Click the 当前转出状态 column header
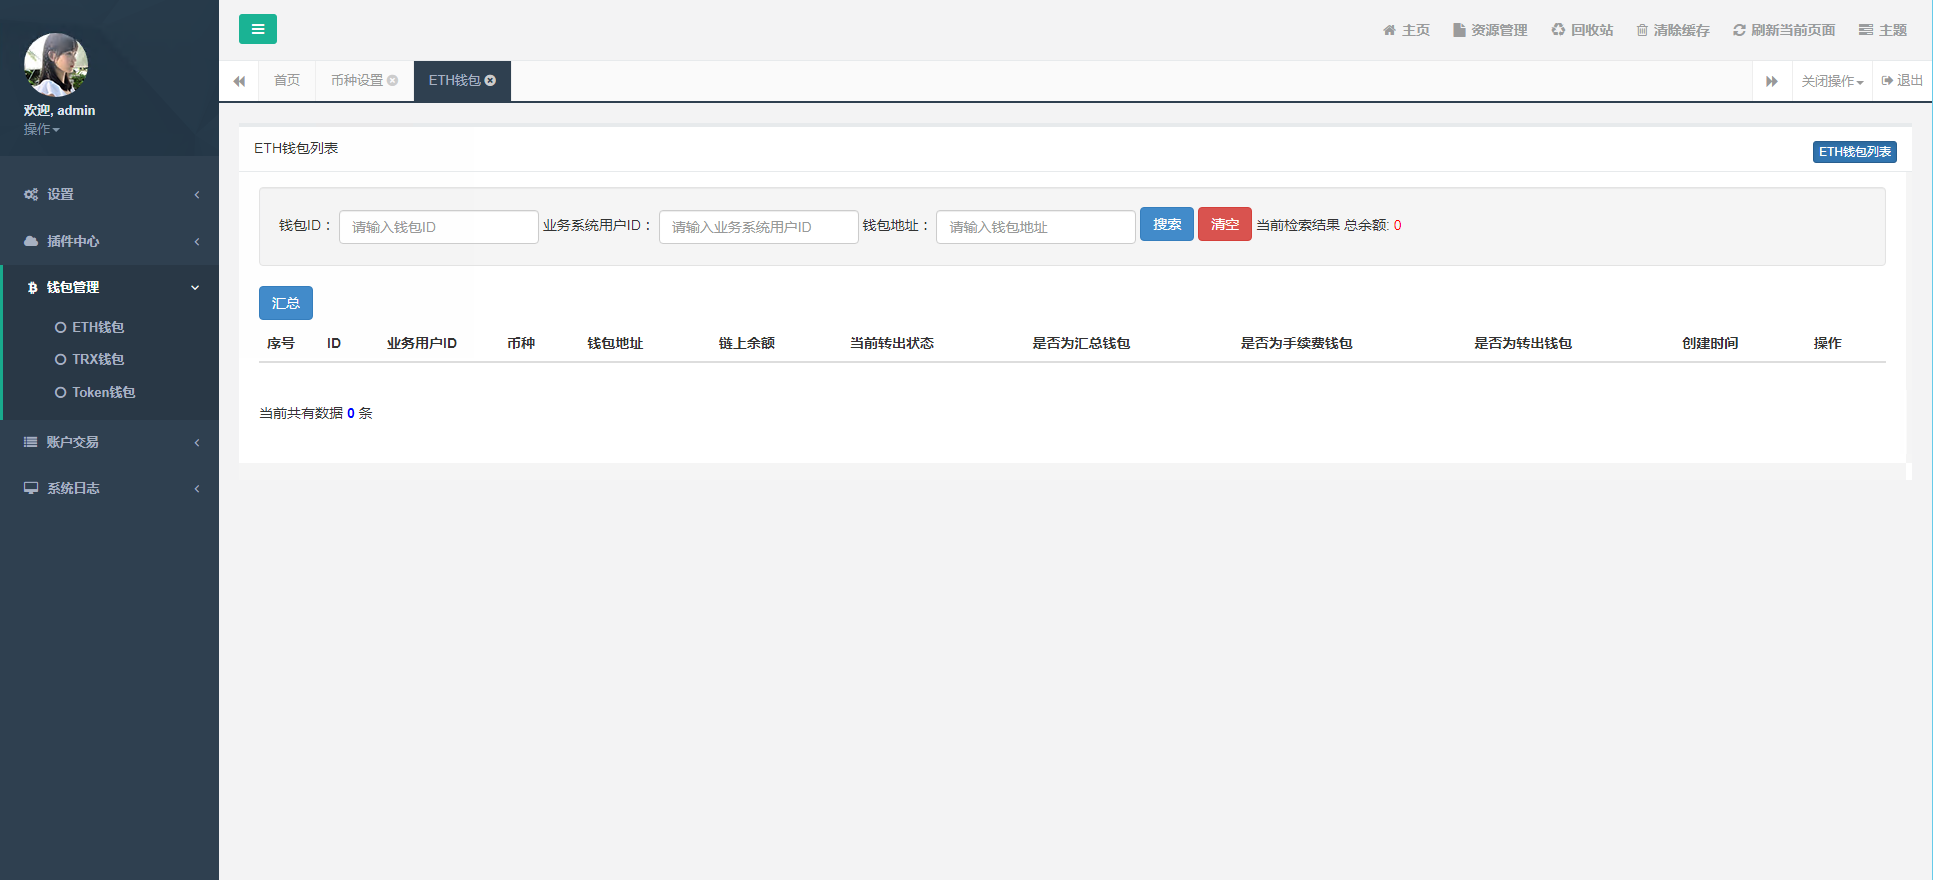This screenshot has height=880, width=1933. (892, 343)
